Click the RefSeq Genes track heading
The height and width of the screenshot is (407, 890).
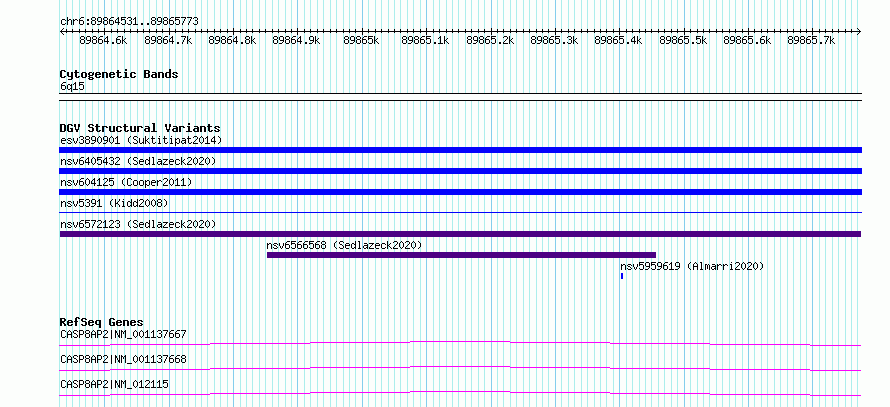[x=102, y=322]
